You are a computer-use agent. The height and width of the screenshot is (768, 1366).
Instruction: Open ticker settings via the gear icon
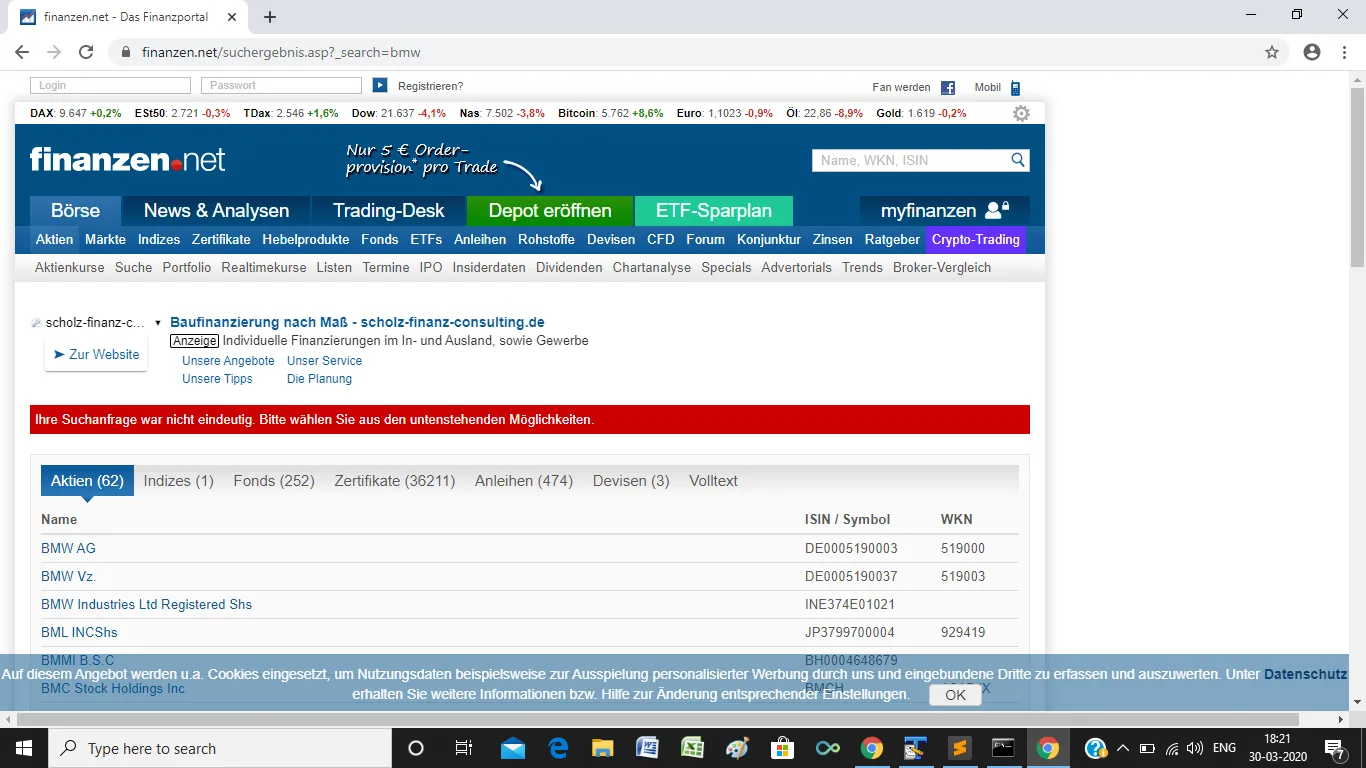click(1021, 114)
